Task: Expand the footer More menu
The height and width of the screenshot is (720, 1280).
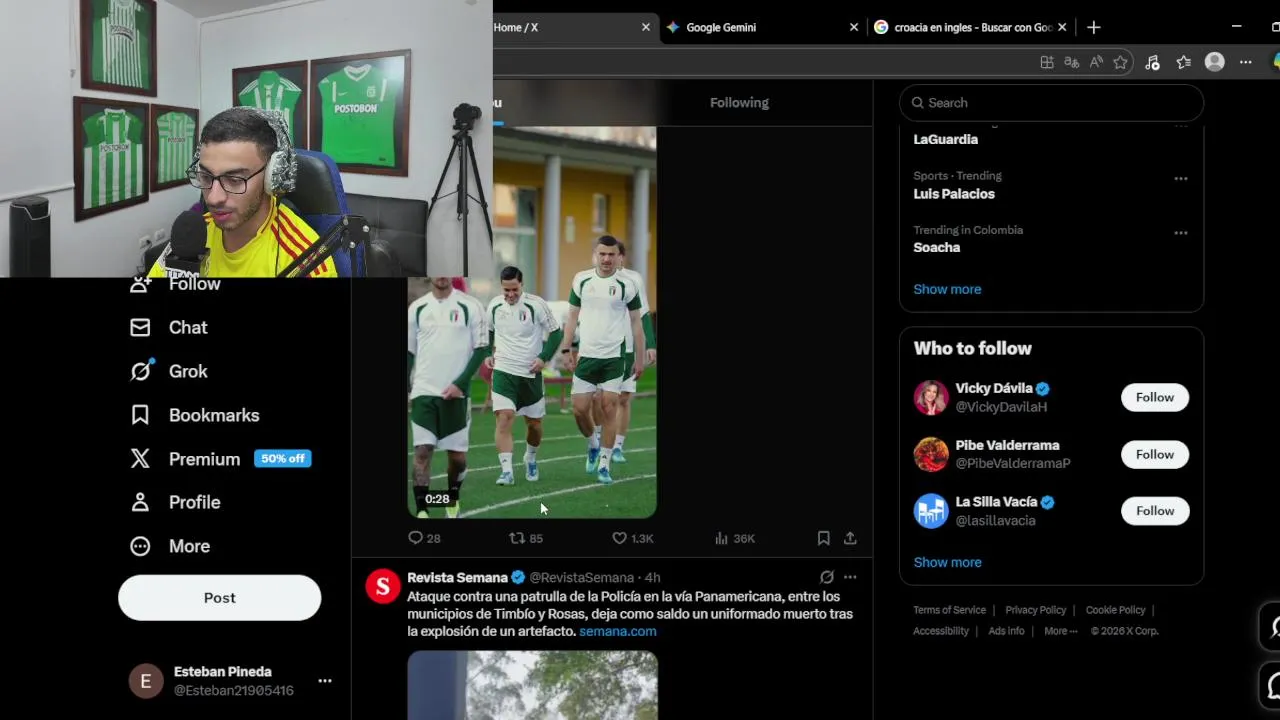Action: [1060, 631]
